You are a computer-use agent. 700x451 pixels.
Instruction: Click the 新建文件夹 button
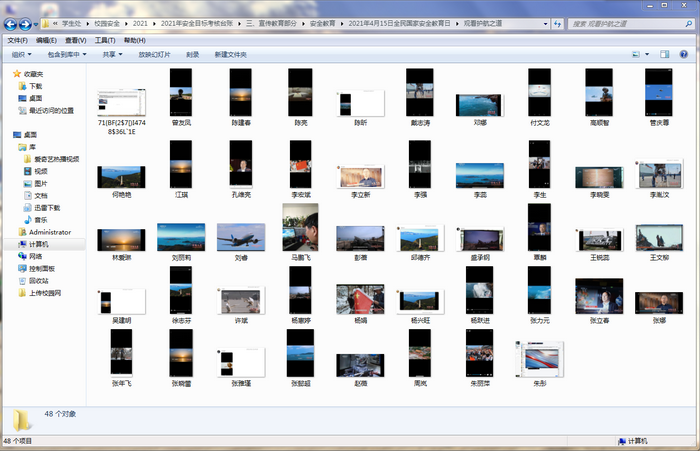(x=229, y=54)
